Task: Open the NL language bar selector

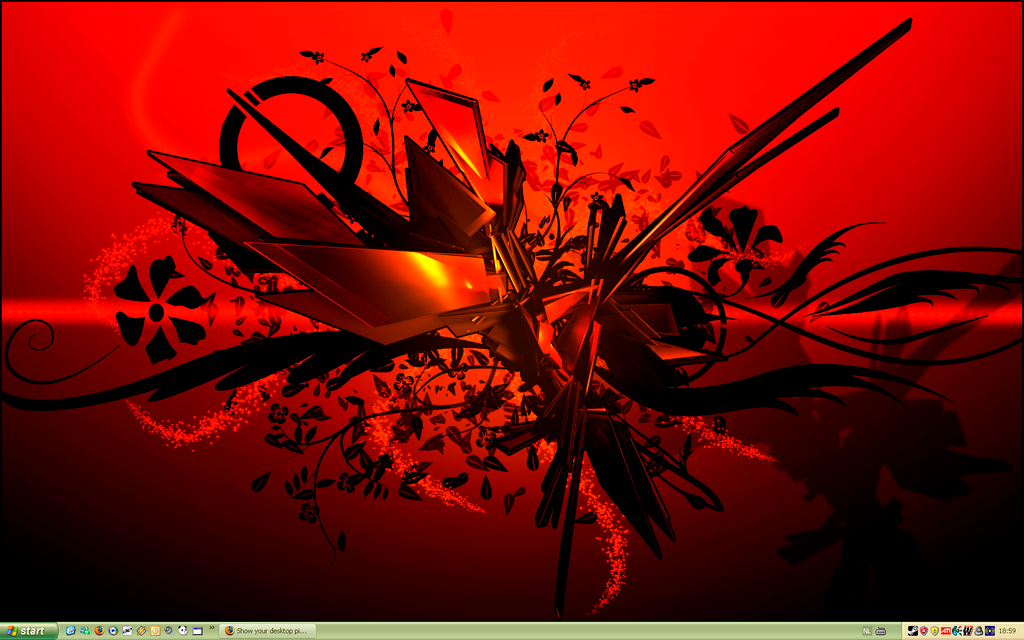Action: click(x=867, y=631)
